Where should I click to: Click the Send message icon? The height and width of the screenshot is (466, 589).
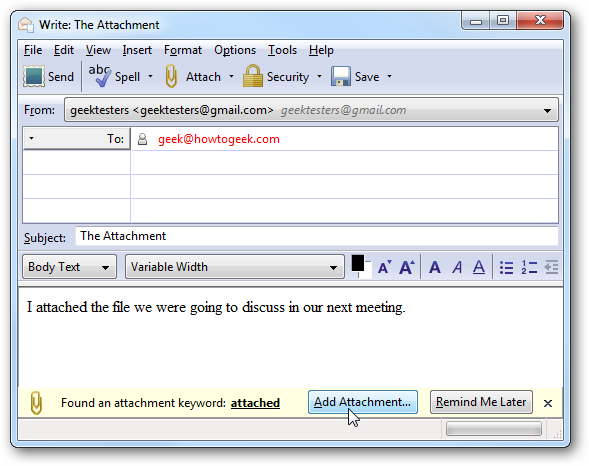pos(34,76)
